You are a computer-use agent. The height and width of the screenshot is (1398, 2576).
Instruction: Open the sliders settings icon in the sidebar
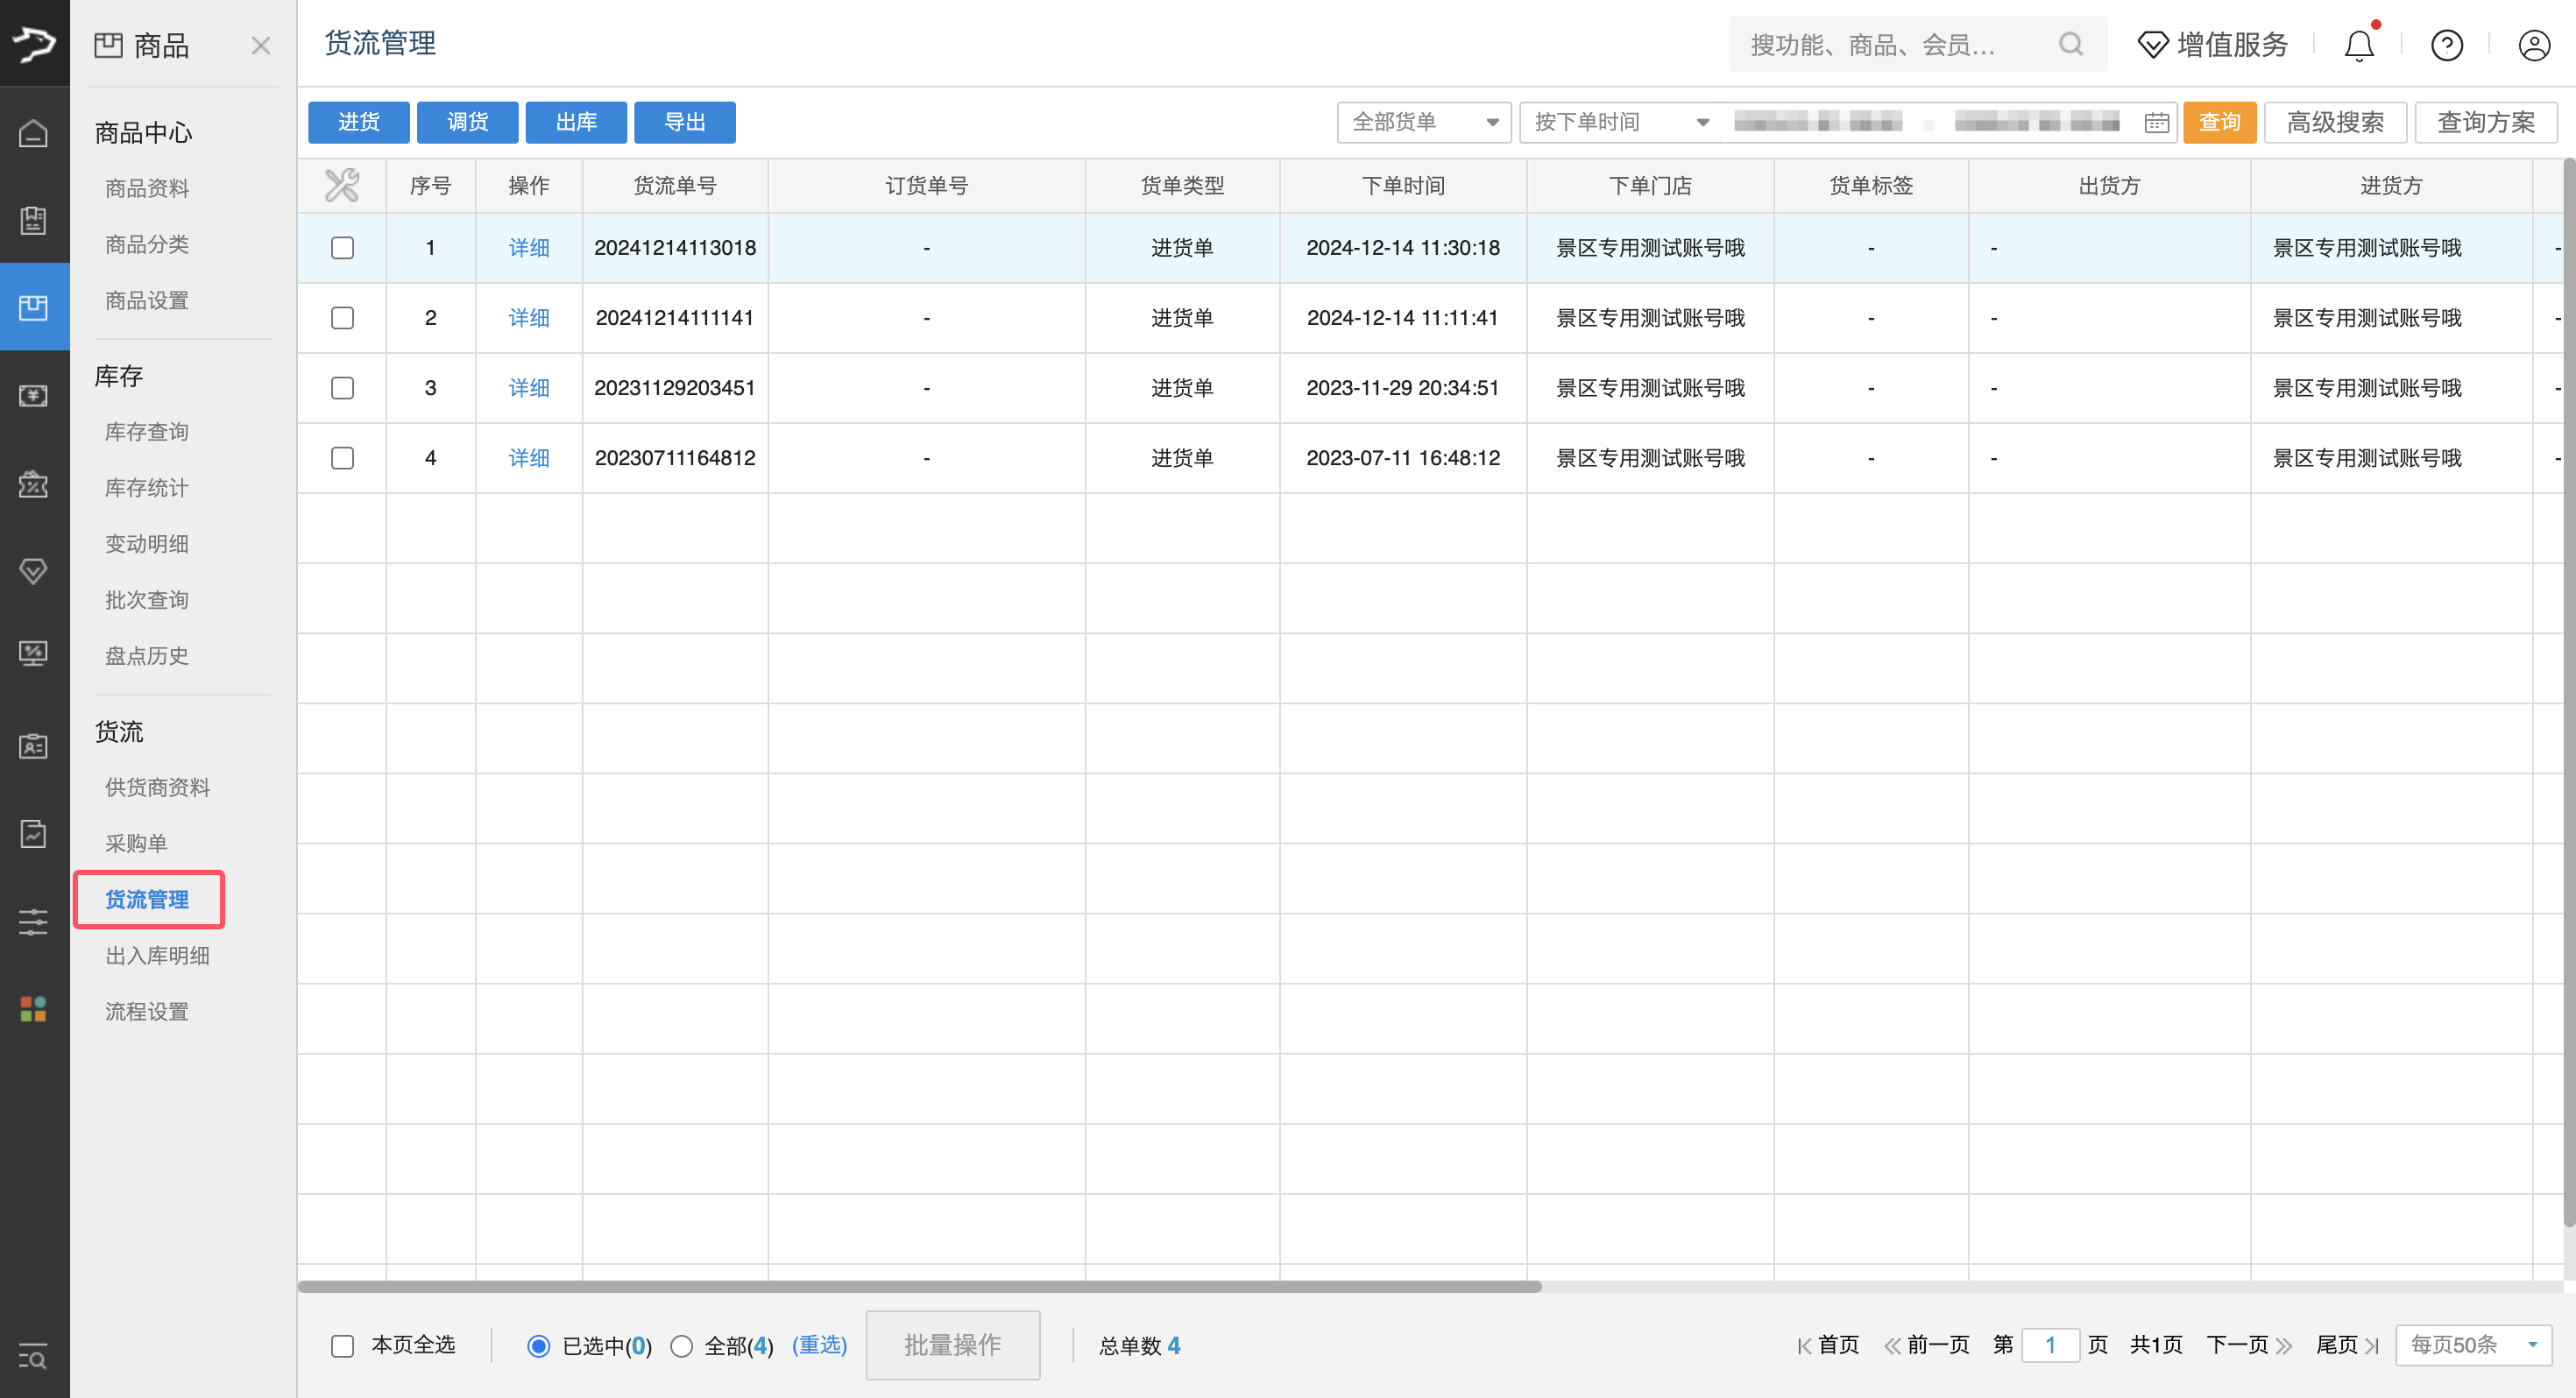pyautogui.click(x=33, y=921)
